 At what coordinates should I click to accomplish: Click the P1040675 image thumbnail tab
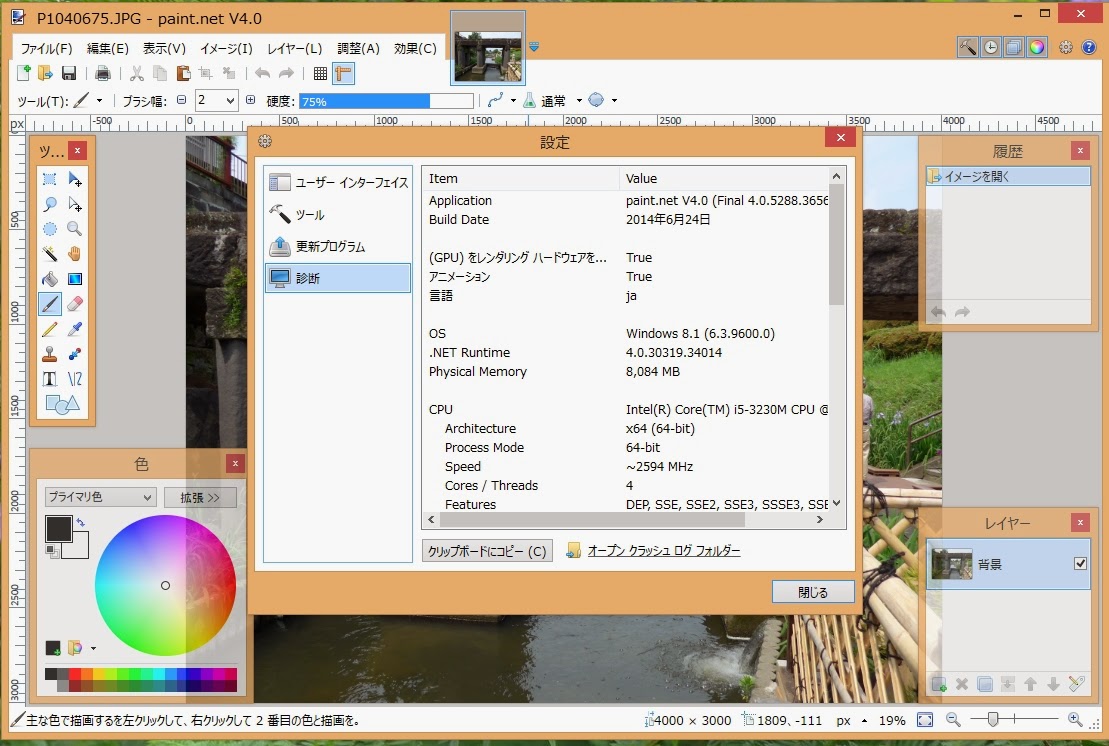[488, 48]
